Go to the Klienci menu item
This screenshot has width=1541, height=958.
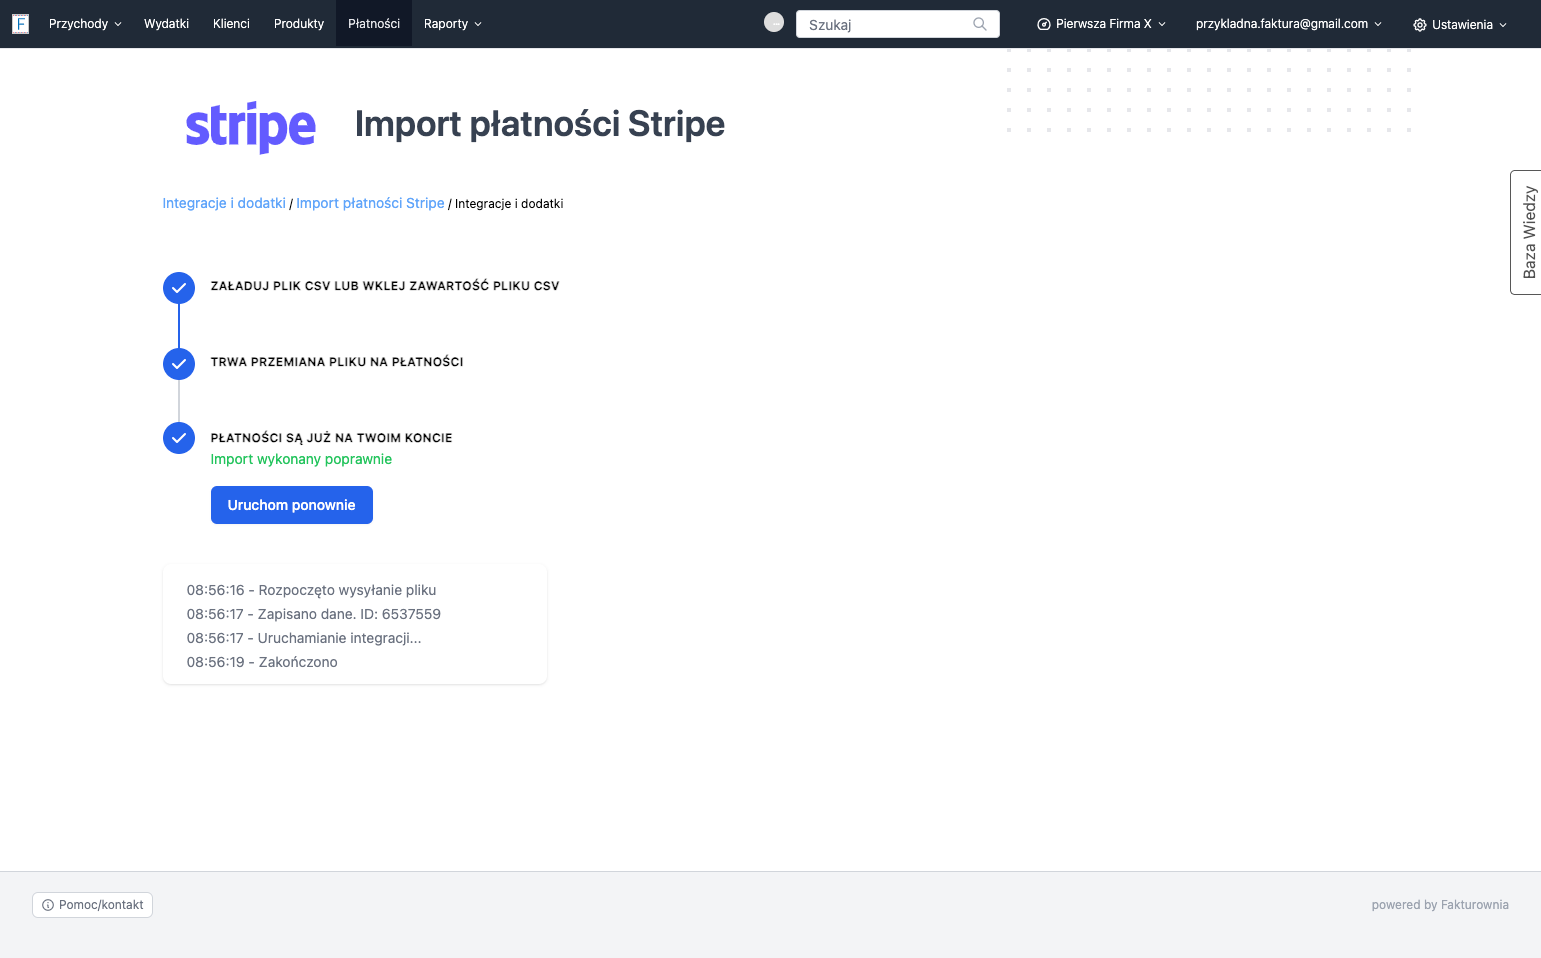tap(231, 24)
